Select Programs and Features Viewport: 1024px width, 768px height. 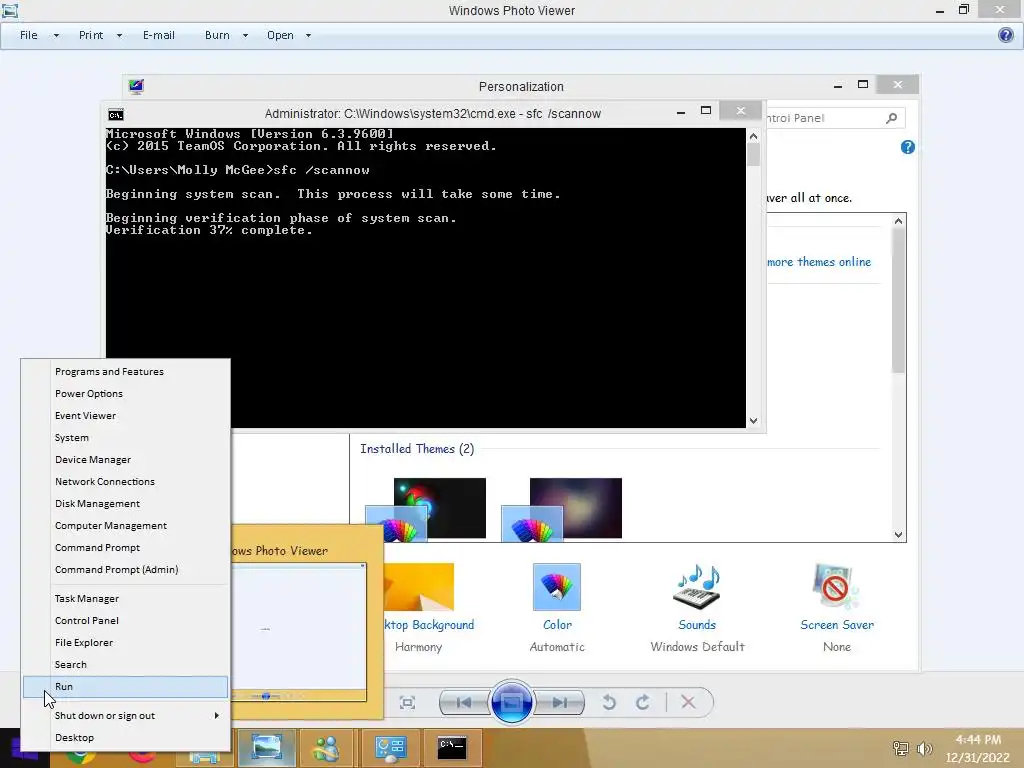point(125,372)
